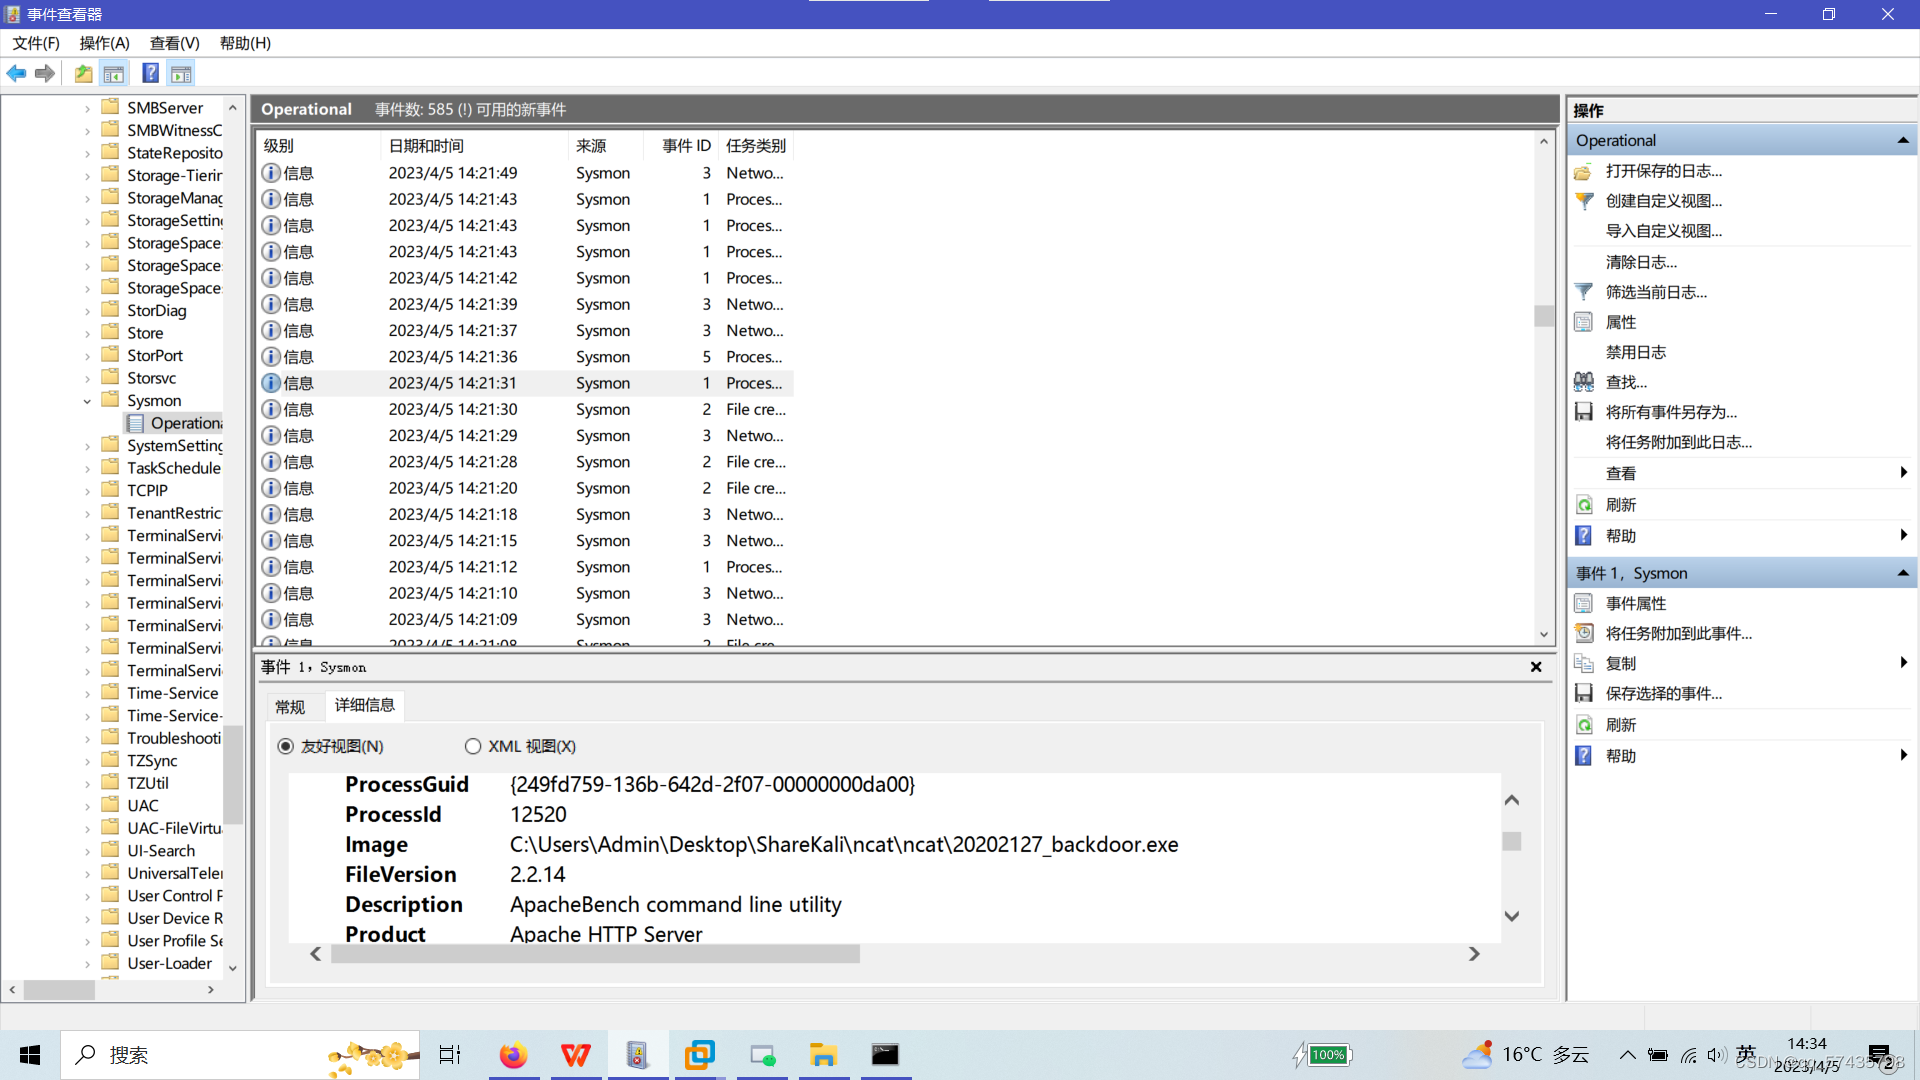Select the XML 视图(X) radio button
The image size is (1920, 1080).
click(x=473, y=746)
